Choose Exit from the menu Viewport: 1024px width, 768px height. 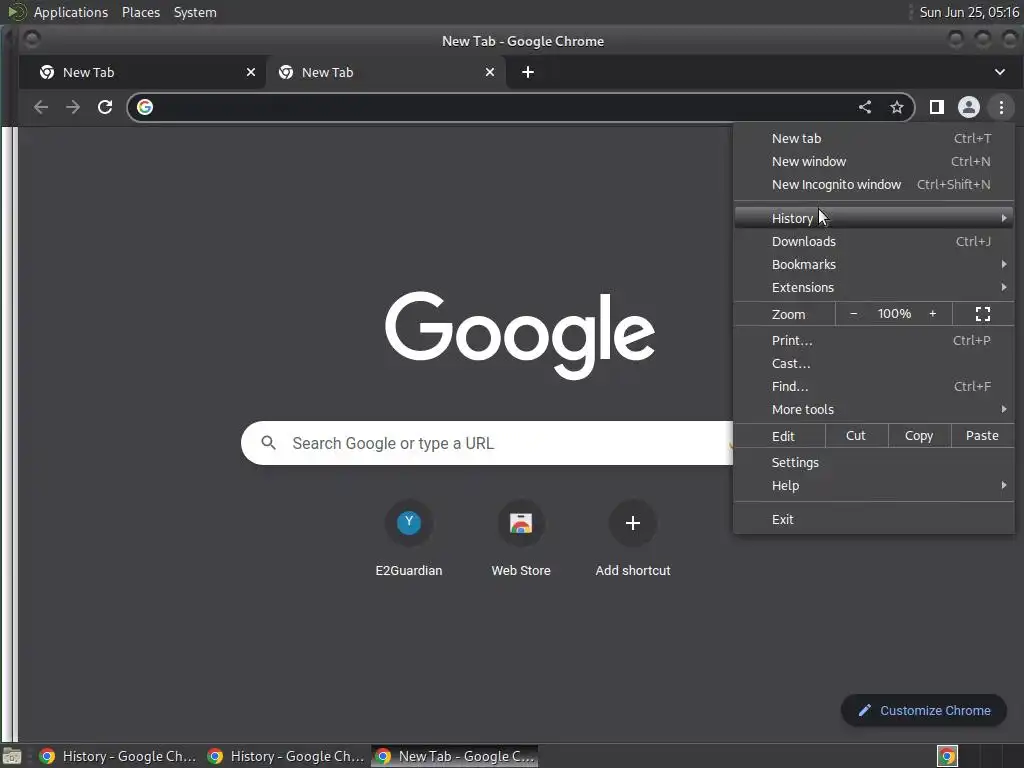tap(874, 520)
